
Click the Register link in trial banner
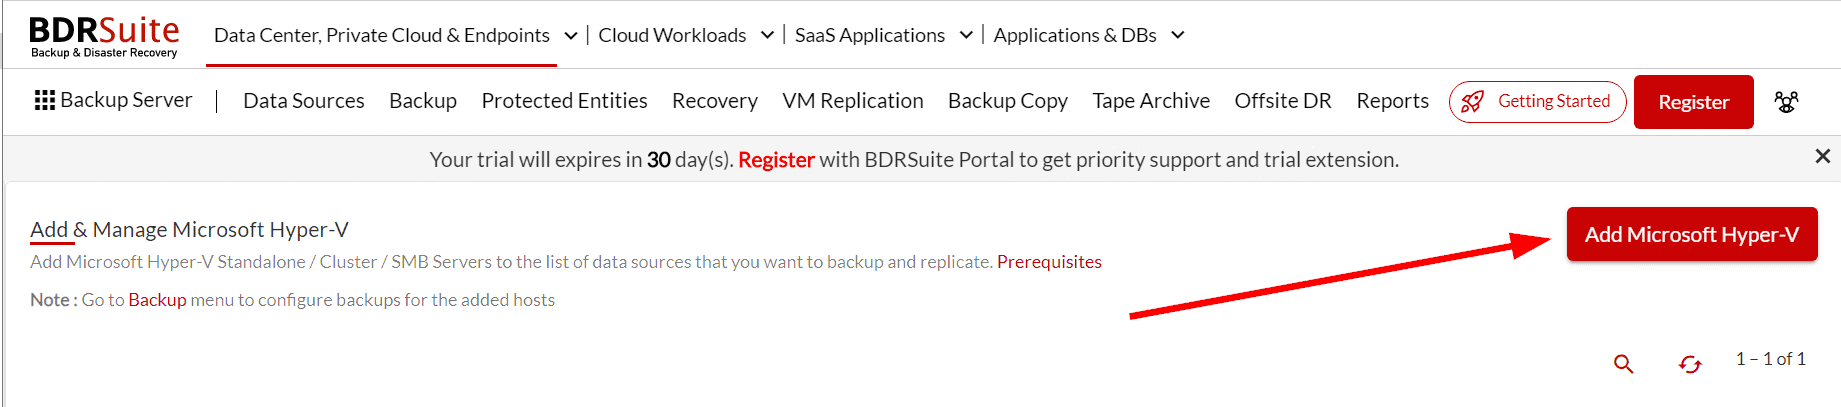pos(776,160)
